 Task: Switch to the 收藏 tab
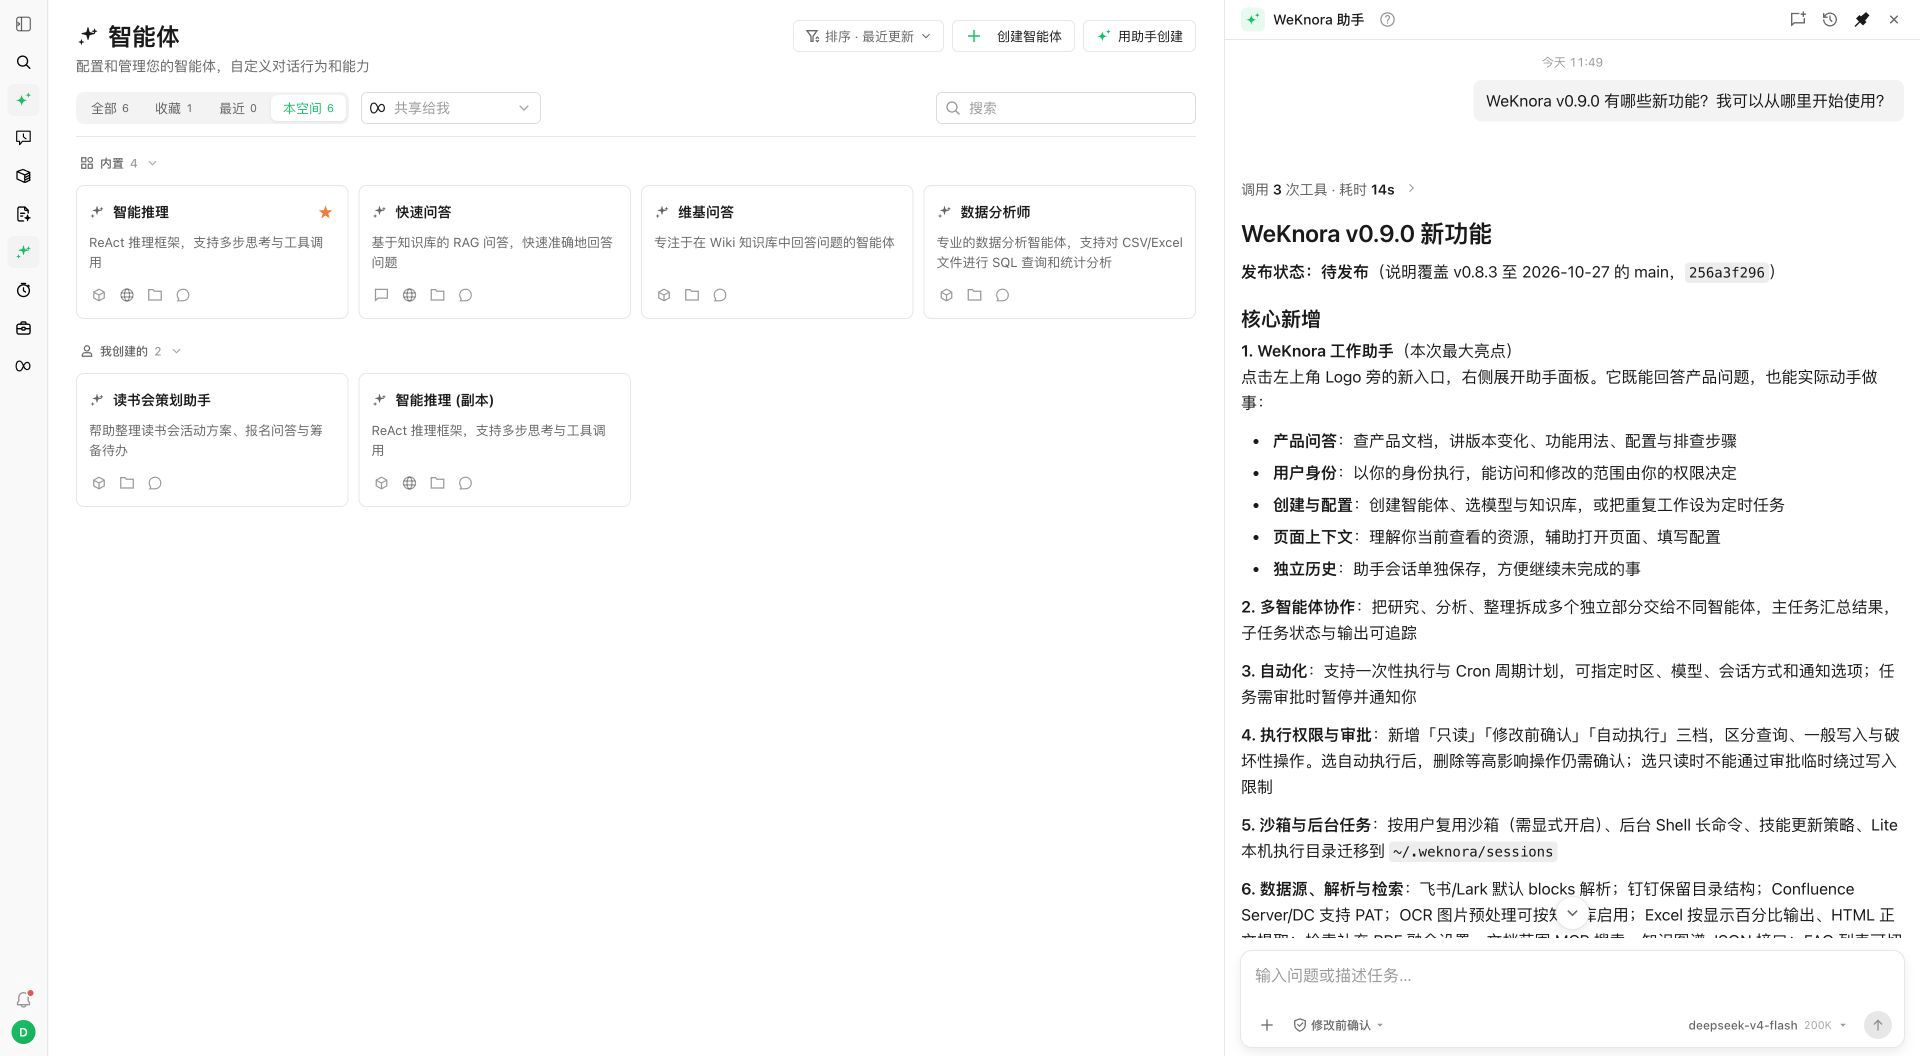pyautogui.click(x=174, y=108)
